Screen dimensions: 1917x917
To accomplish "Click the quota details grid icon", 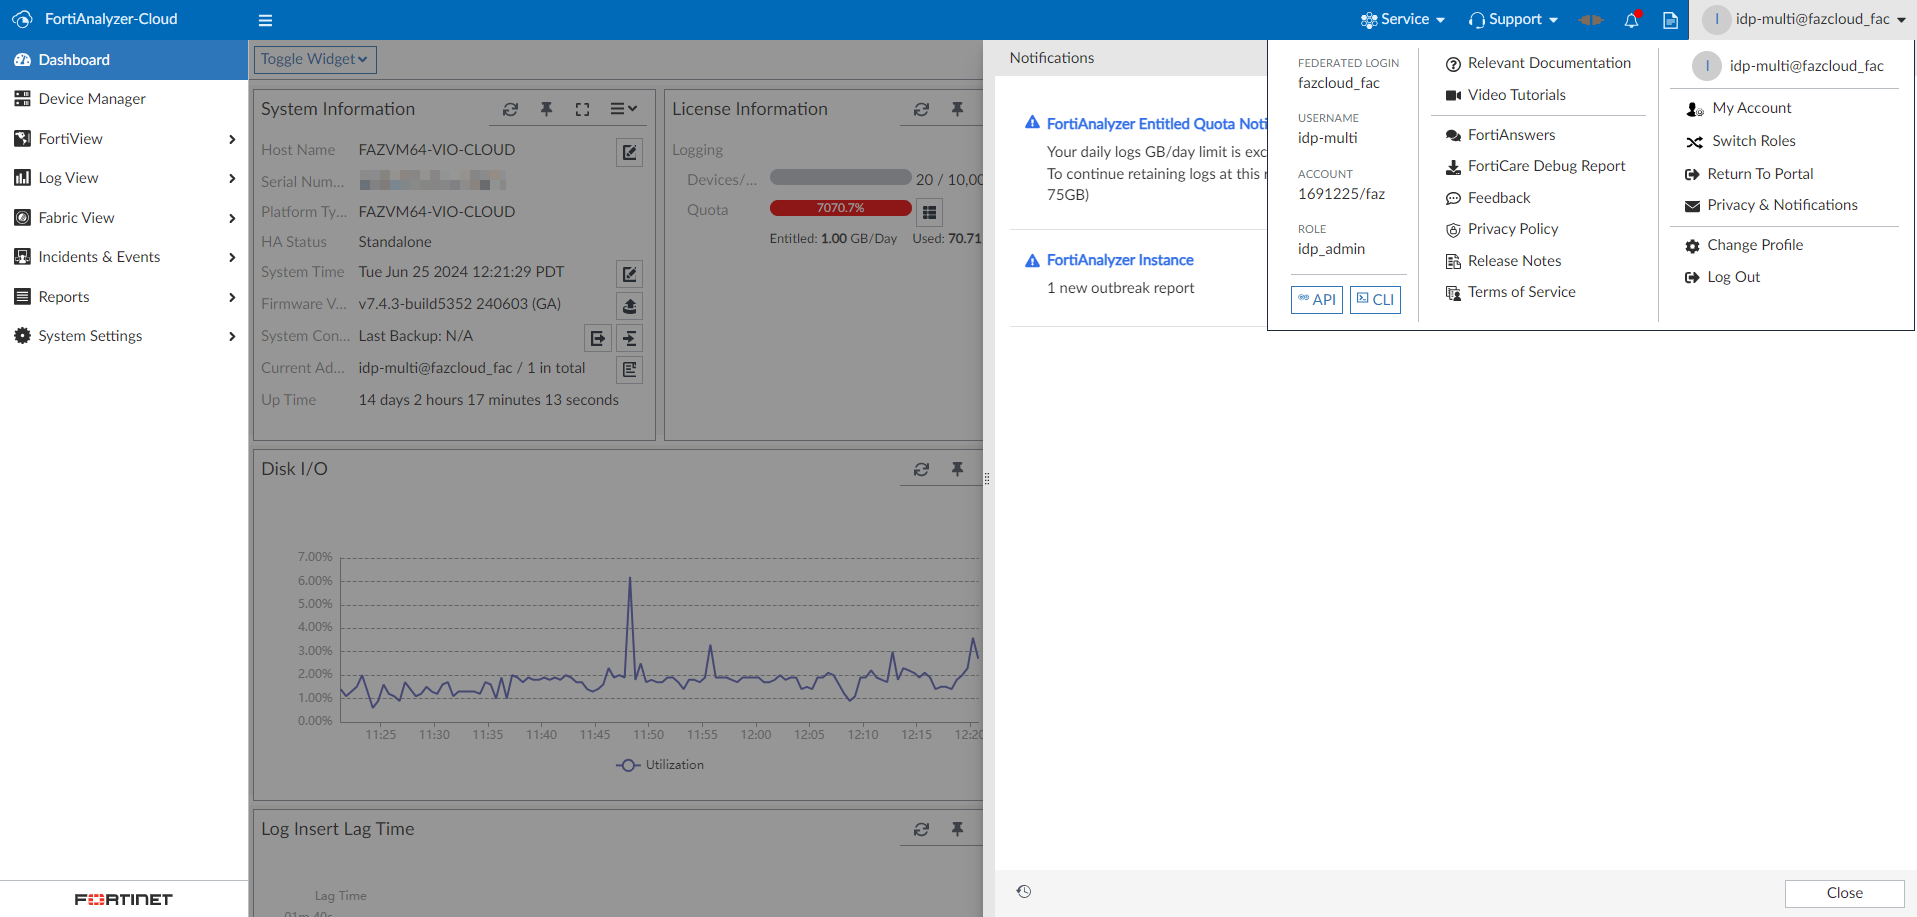I will coord(929,212).
